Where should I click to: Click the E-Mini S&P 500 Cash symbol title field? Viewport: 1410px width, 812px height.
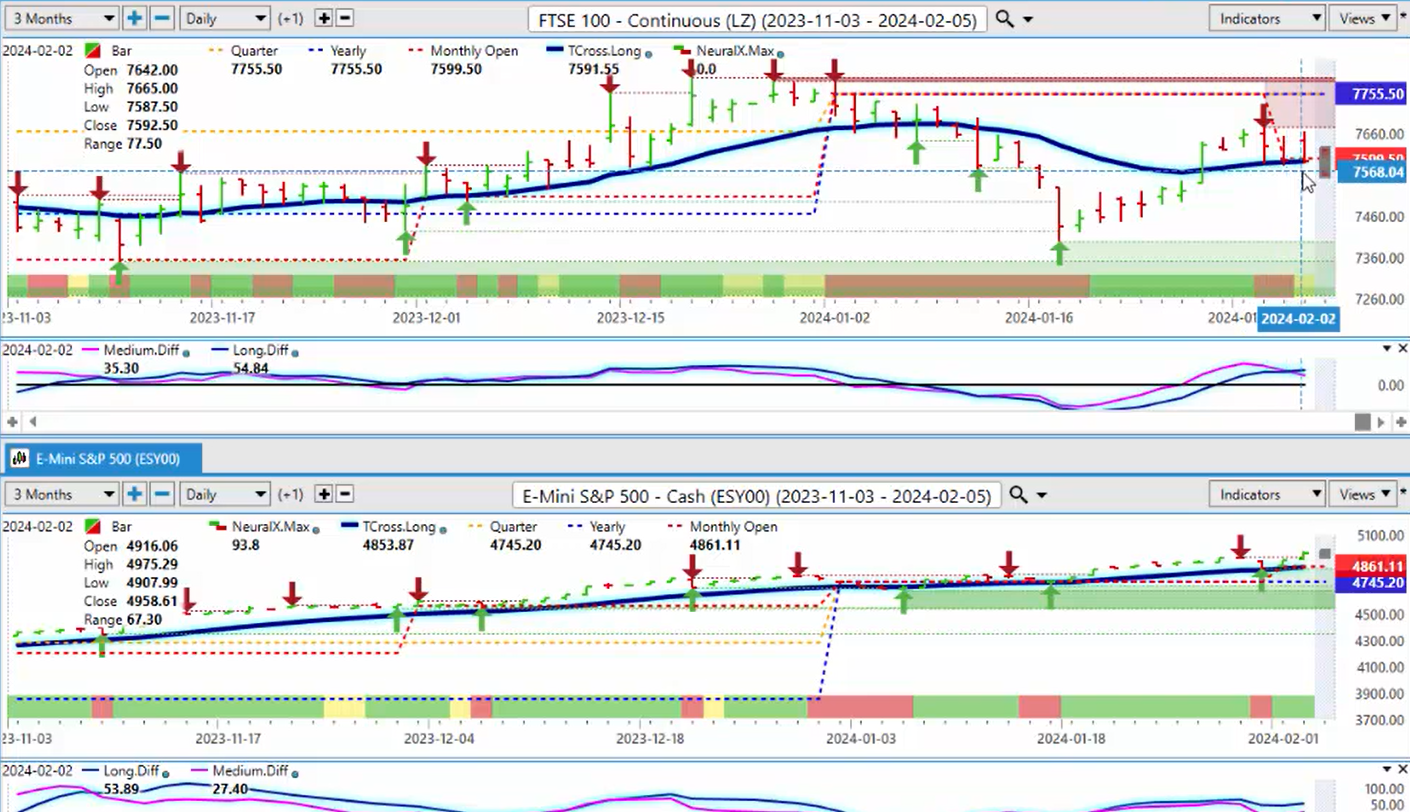click(x=756, y=495)
